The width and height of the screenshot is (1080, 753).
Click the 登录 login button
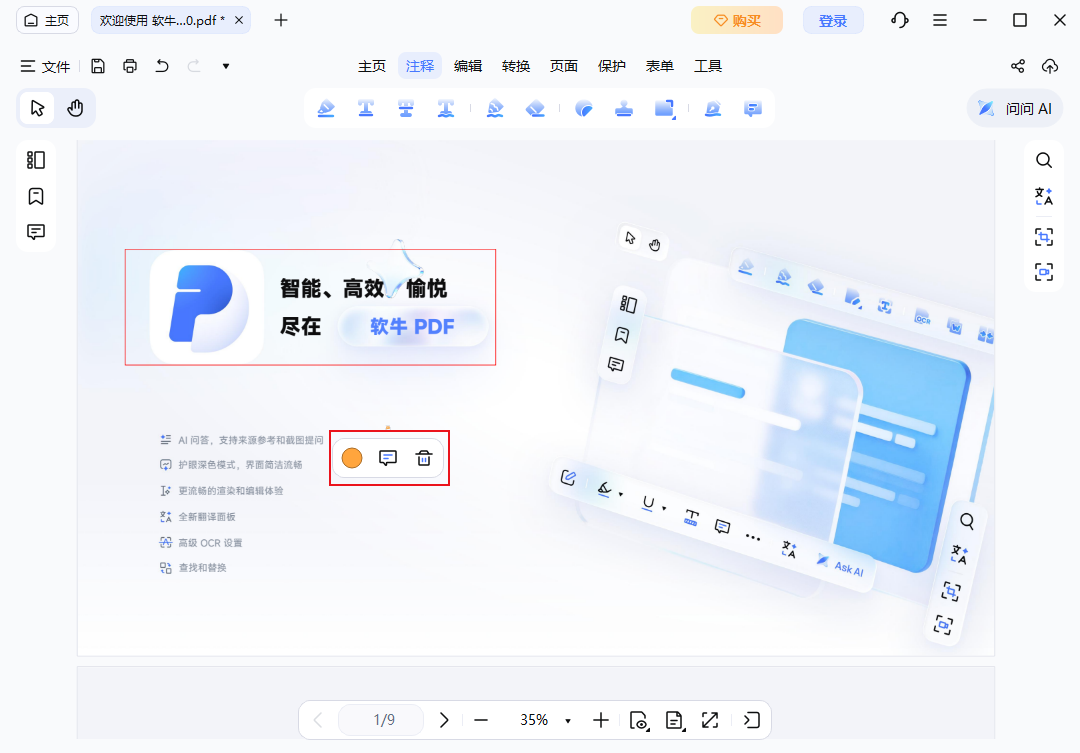click(833, 20)
